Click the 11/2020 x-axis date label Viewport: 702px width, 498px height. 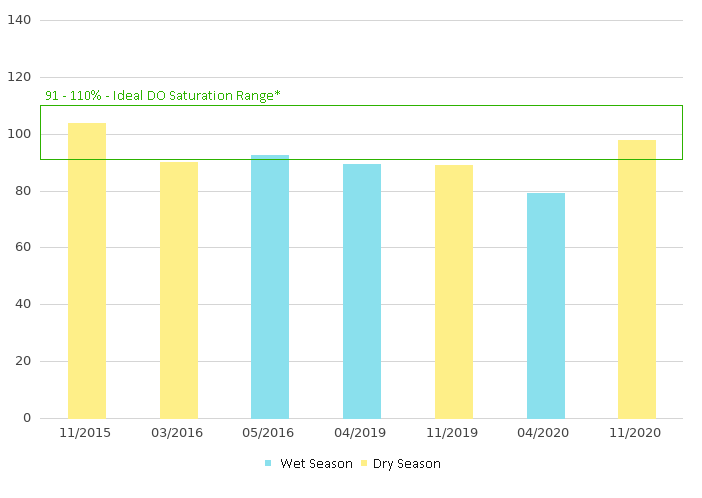(636, 433)
